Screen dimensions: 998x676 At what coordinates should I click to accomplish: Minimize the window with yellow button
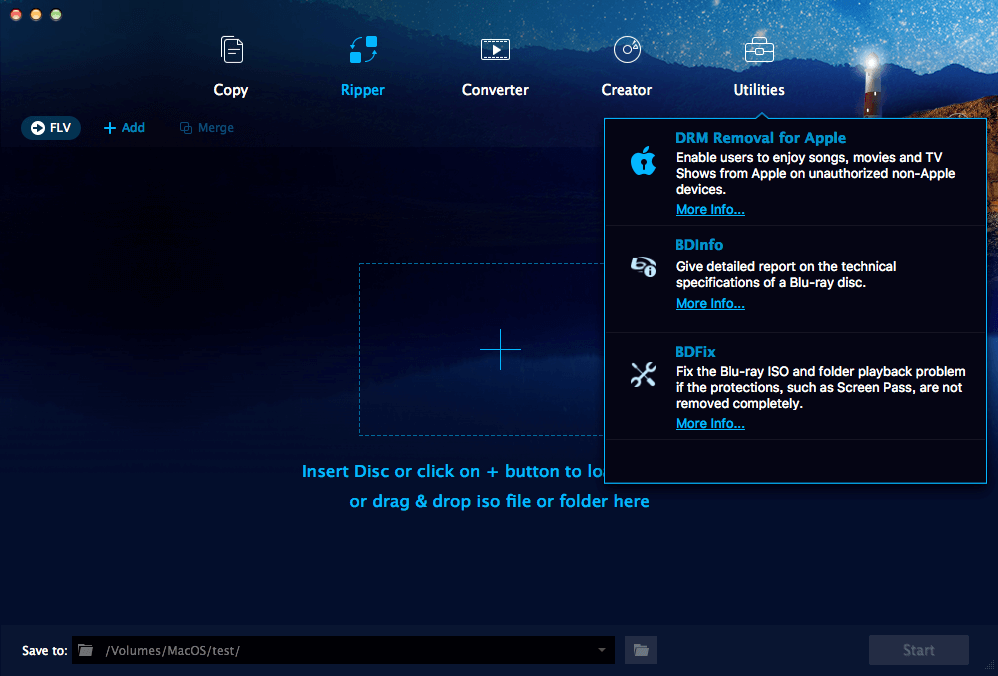(36, 14)
